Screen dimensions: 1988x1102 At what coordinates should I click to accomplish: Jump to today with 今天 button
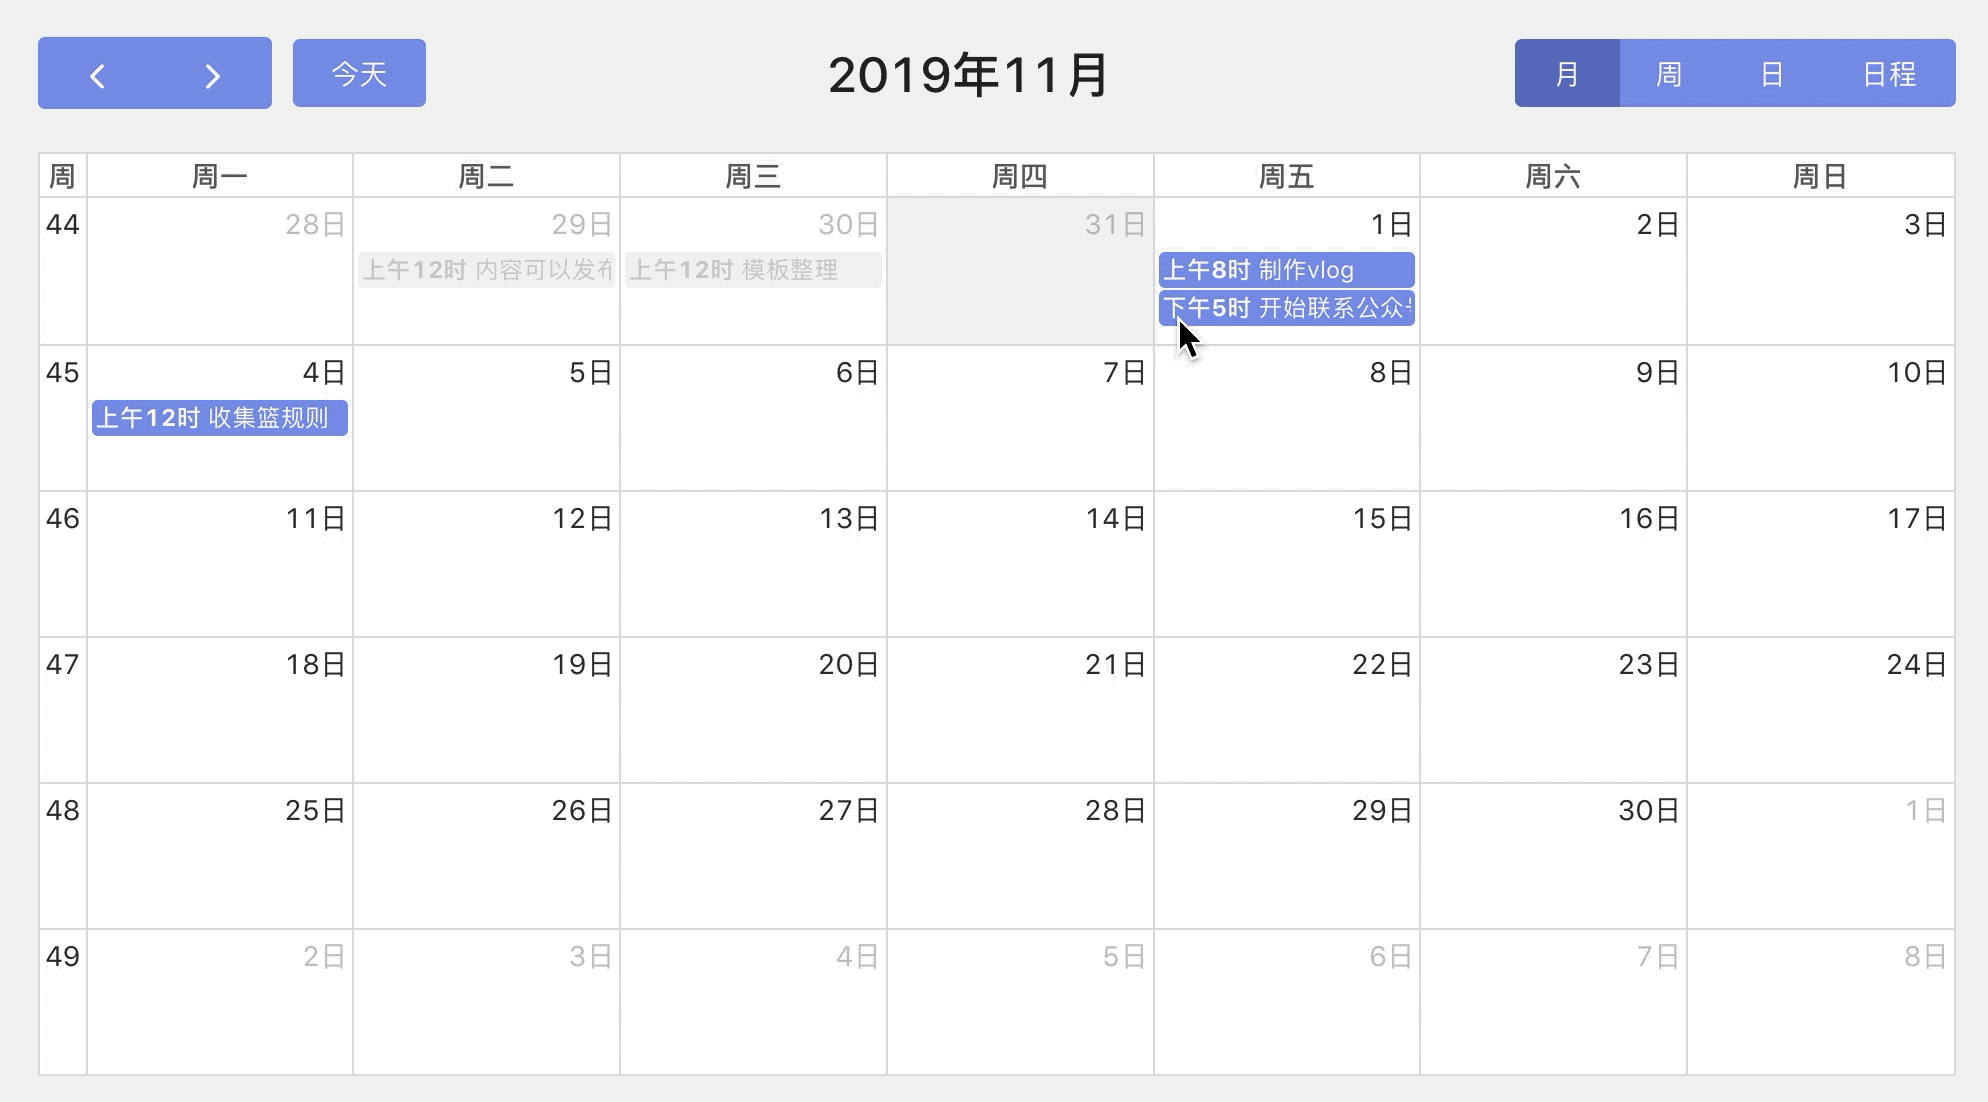[x=359, y=73]
